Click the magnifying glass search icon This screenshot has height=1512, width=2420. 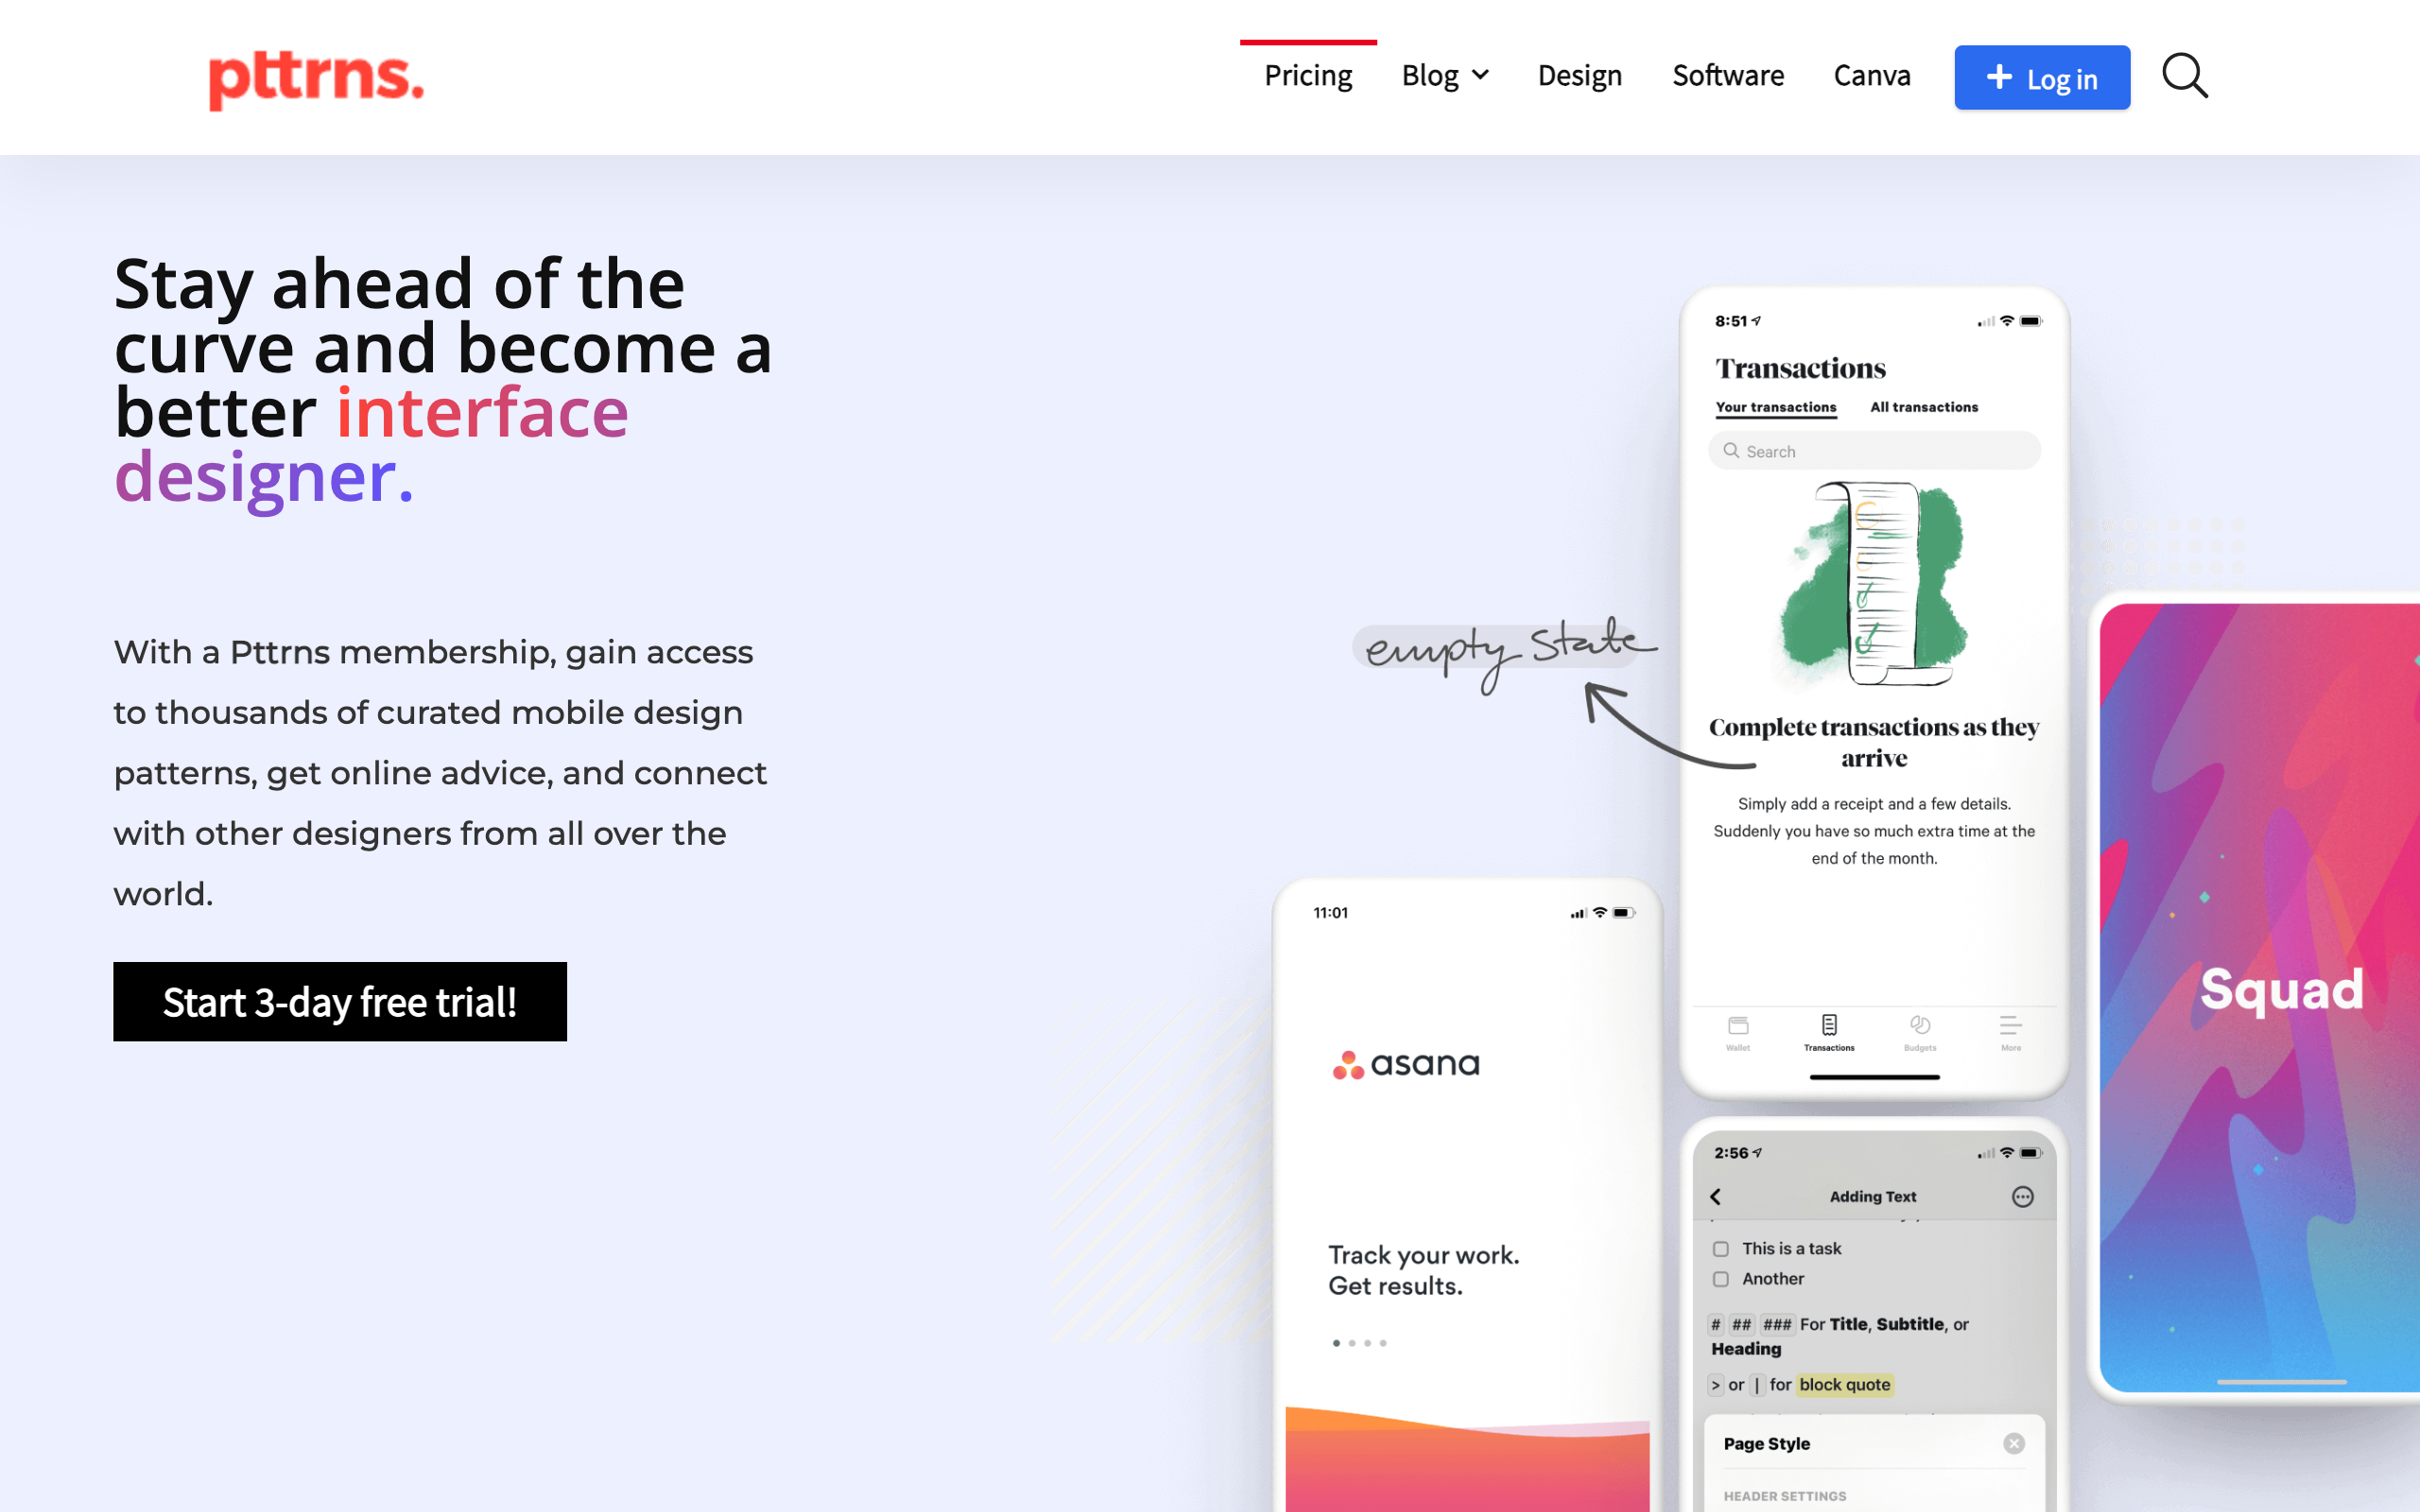pos(2184,76)
